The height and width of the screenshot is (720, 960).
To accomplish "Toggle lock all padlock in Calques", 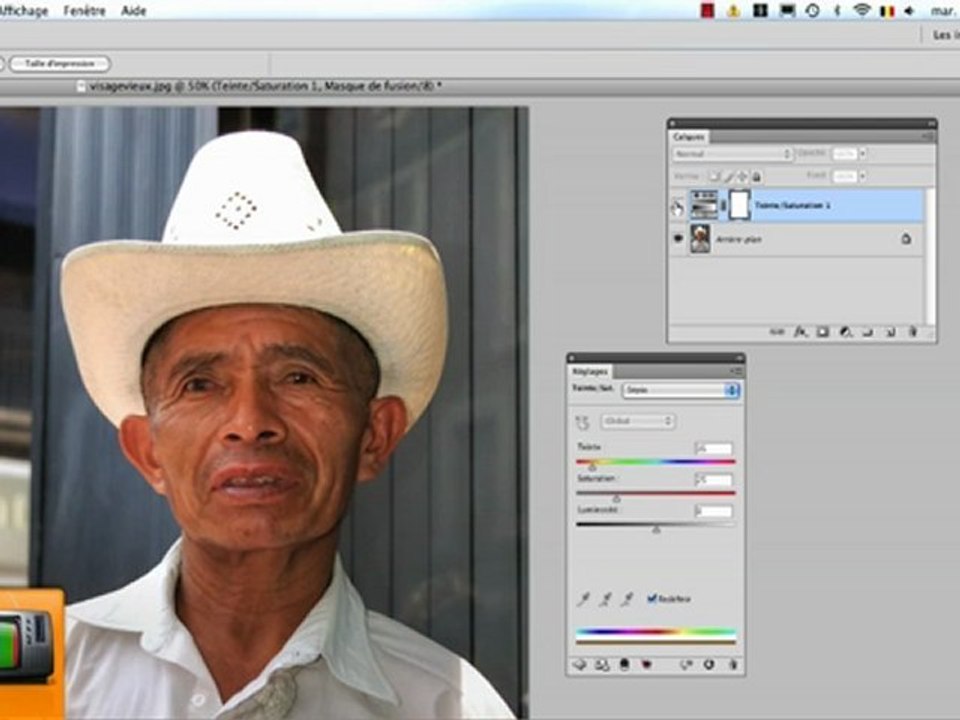I will (757, 177).
